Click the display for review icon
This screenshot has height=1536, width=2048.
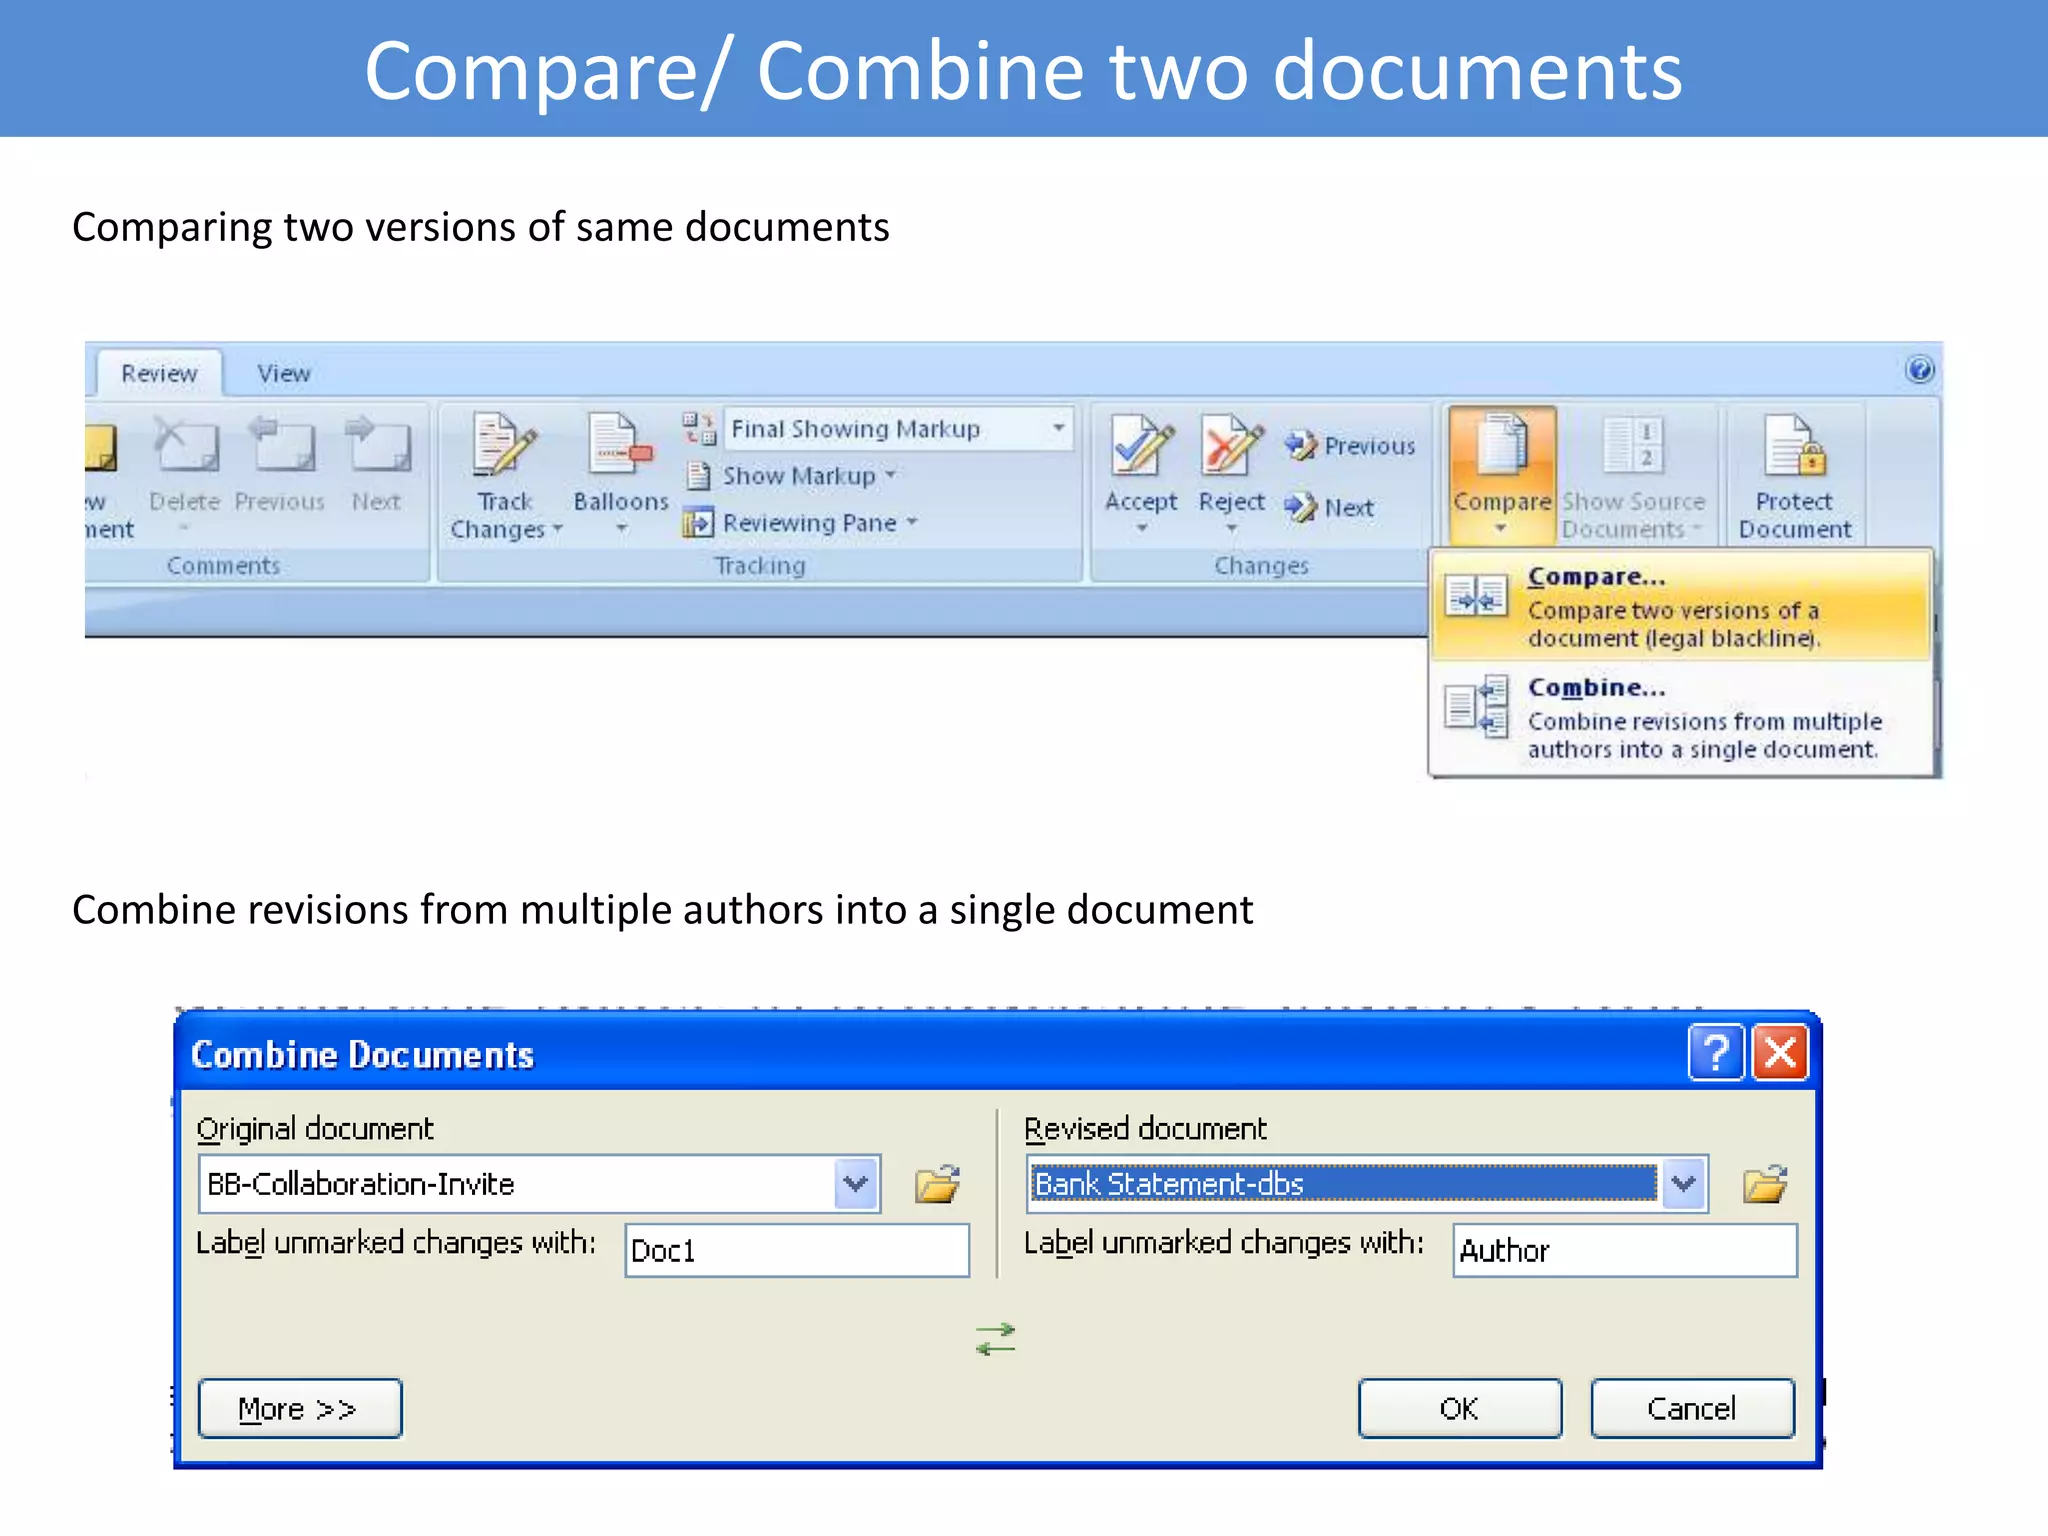(x=700, y=428)
